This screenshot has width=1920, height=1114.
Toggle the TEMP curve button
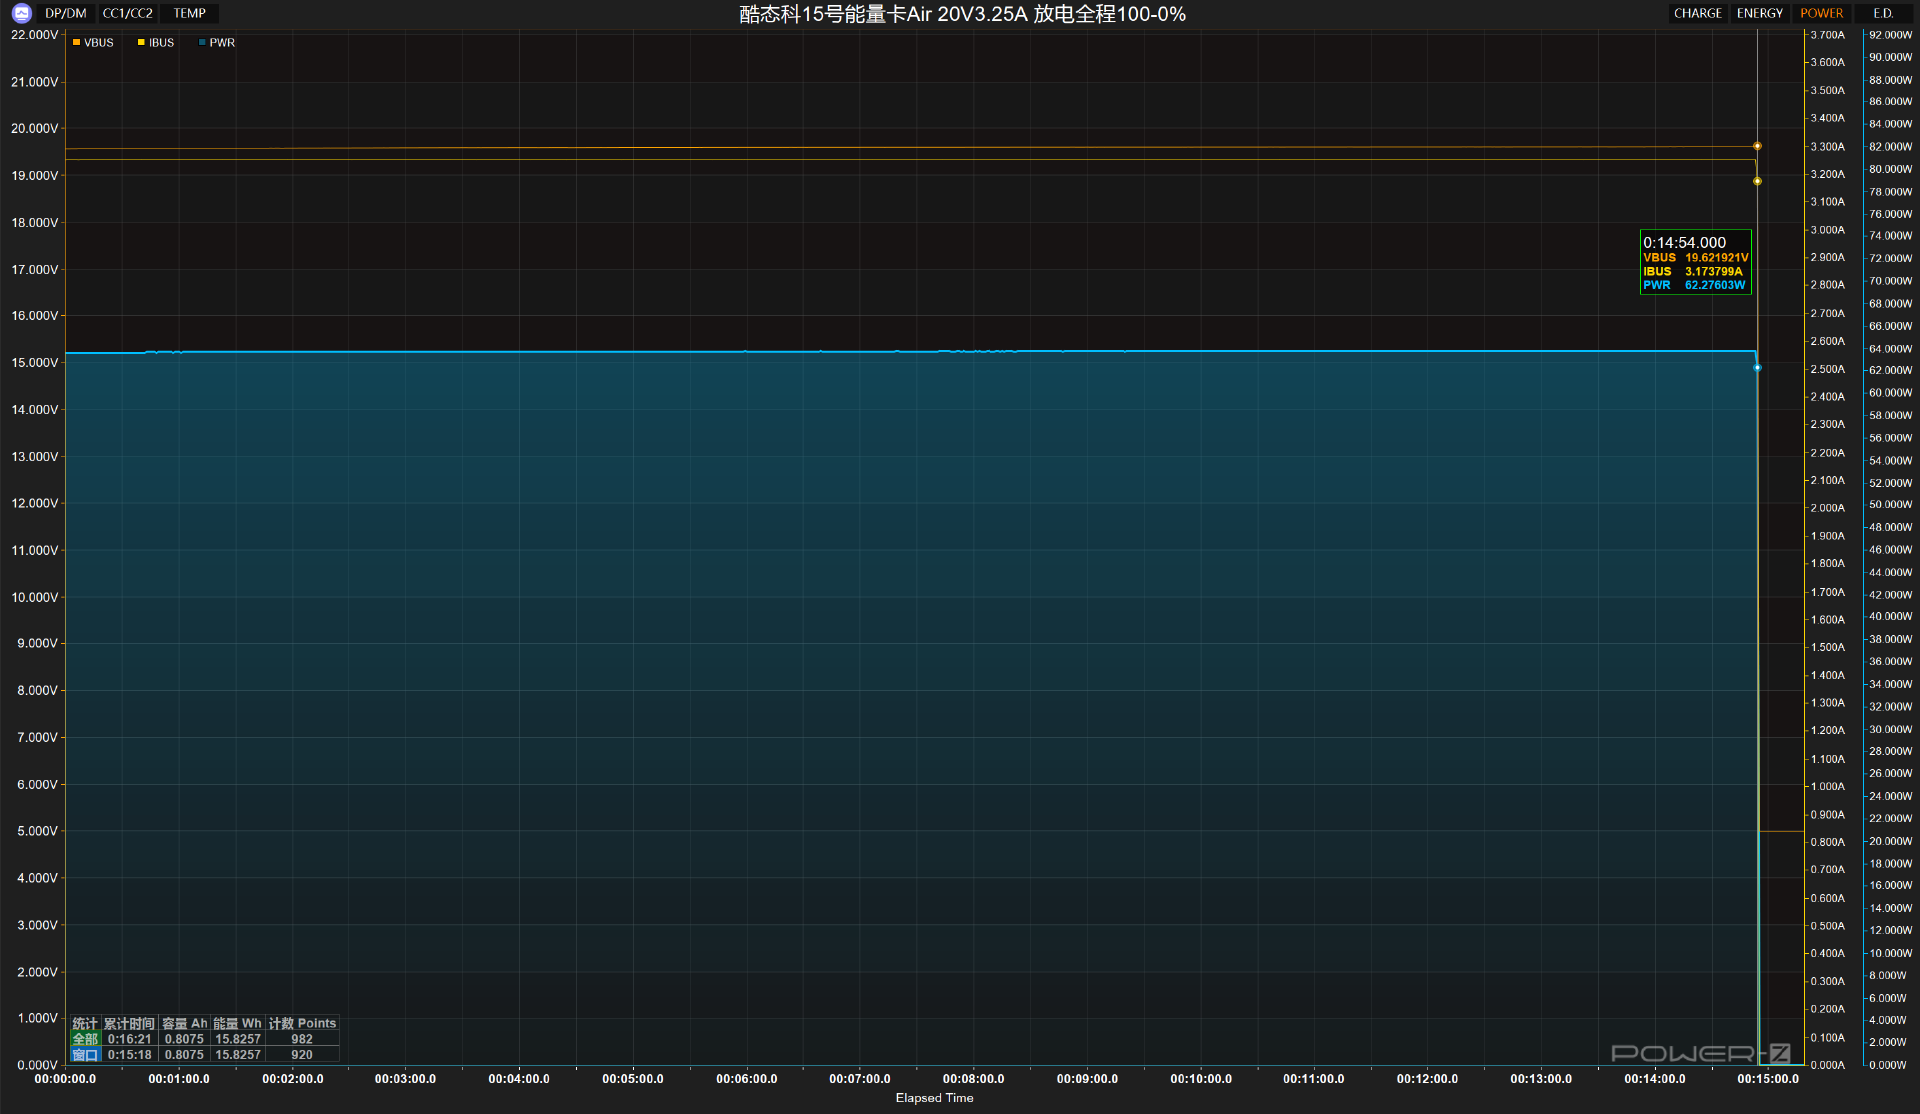189,13
